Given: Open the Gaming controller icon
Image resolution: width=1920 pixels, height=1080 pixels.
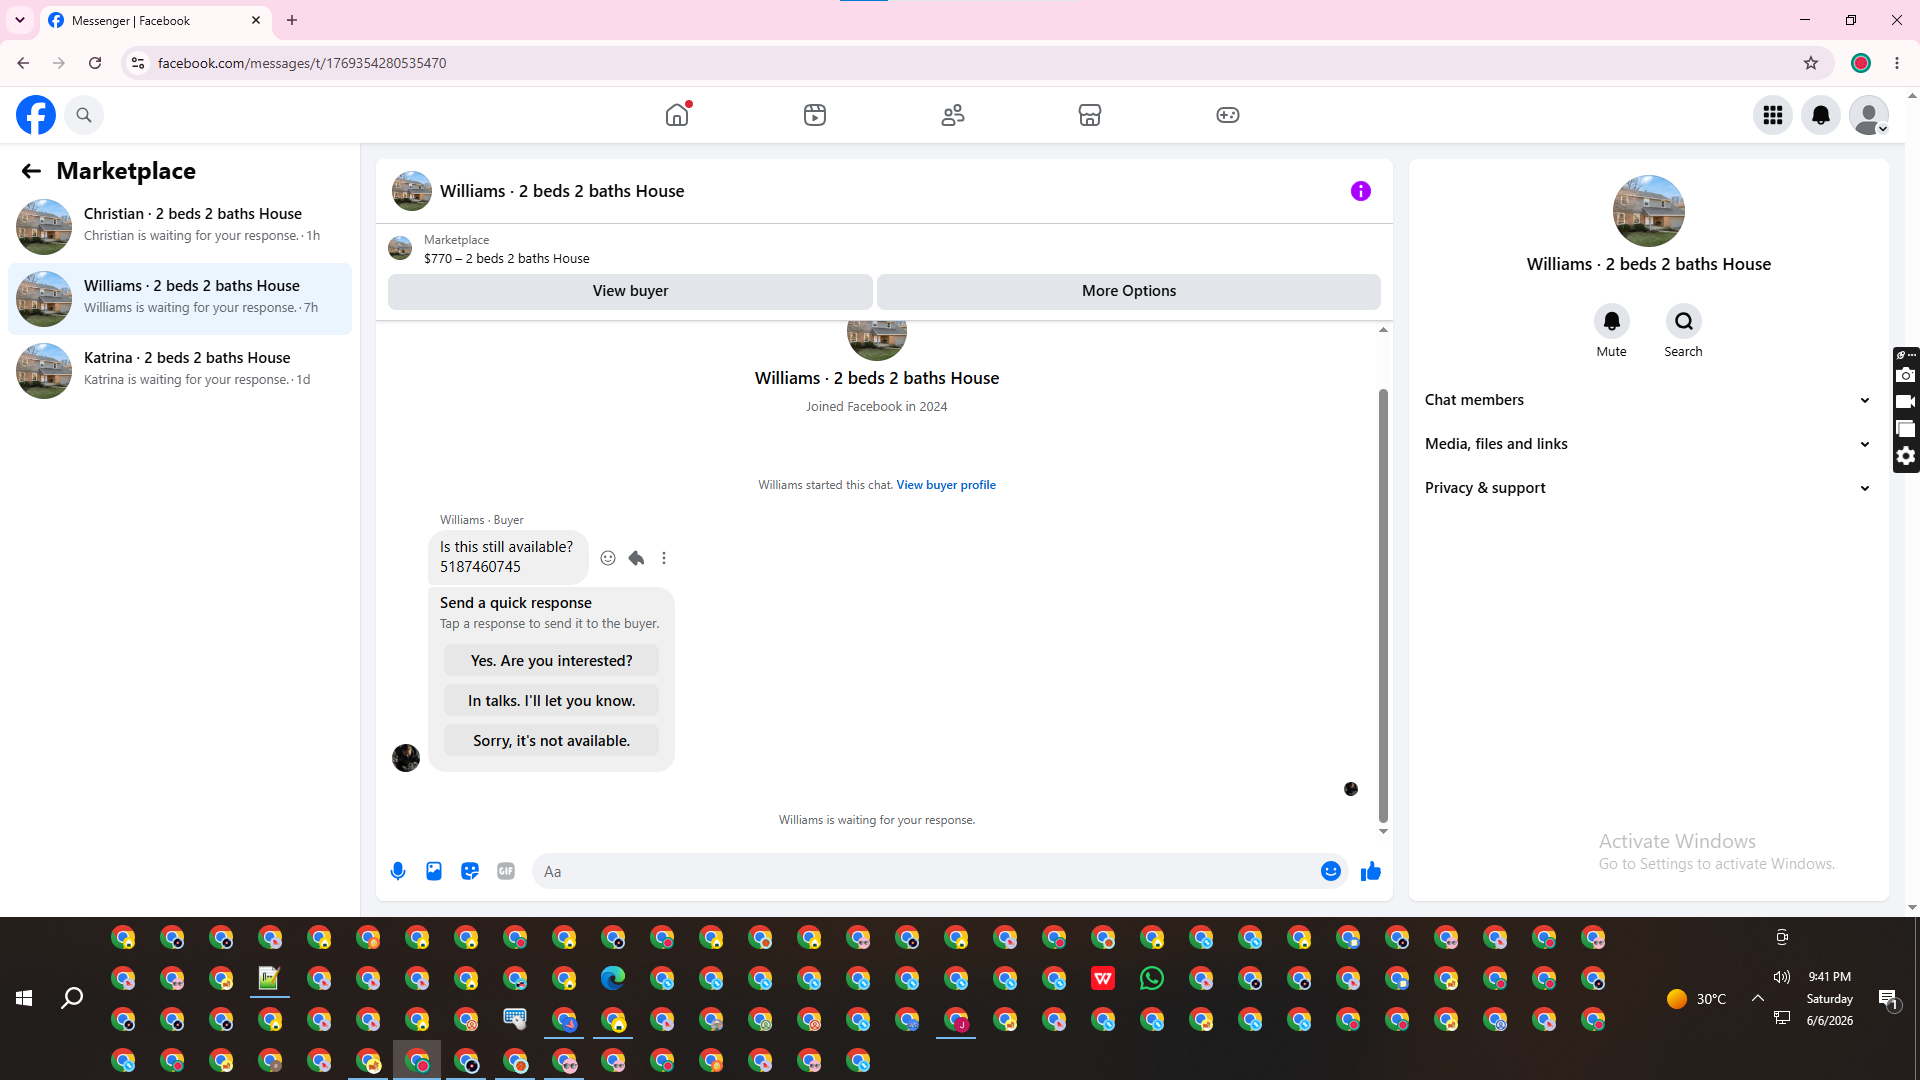Looking at the screenshot, I should tap(1228, 115).
